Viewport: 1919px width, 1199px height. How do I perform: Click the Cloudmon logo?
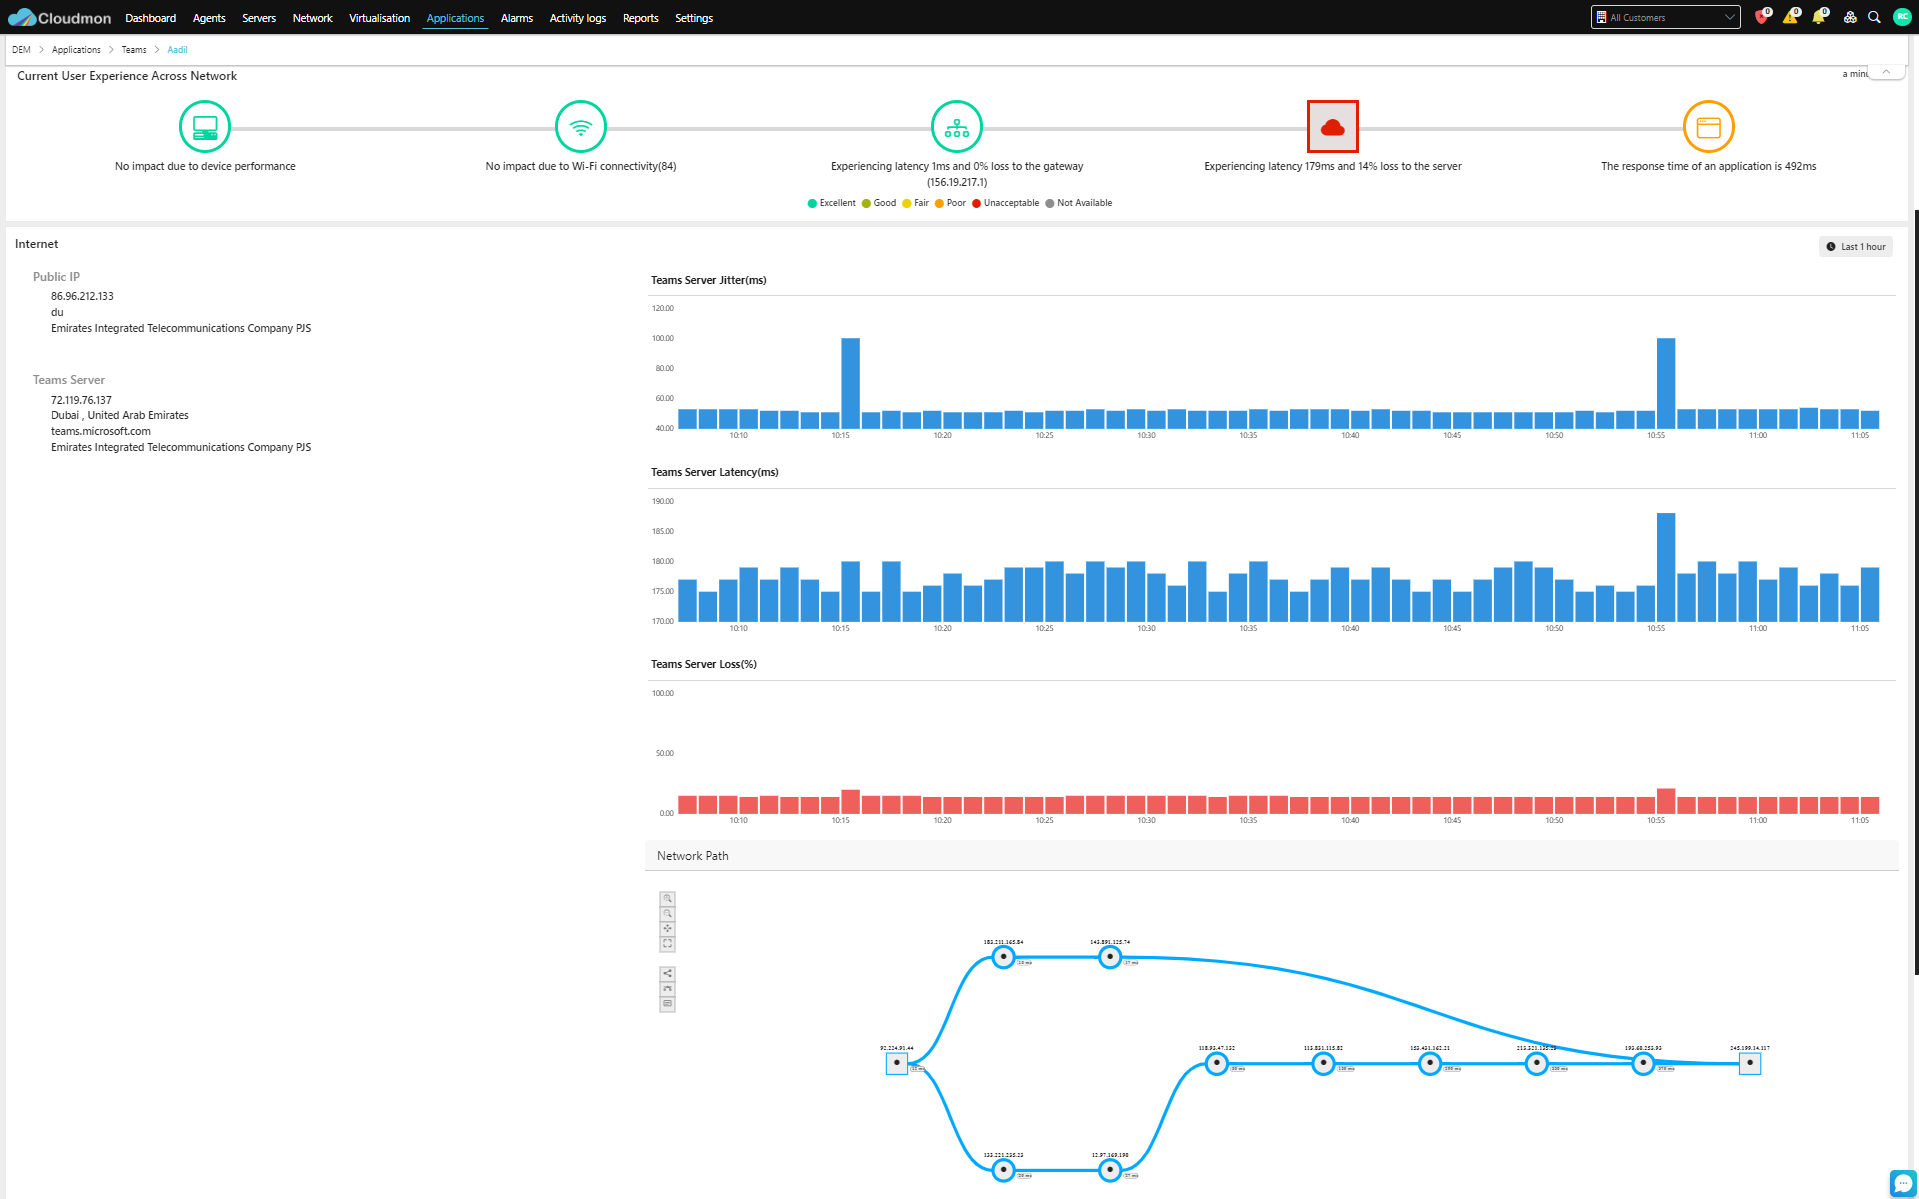pos(60,17)
